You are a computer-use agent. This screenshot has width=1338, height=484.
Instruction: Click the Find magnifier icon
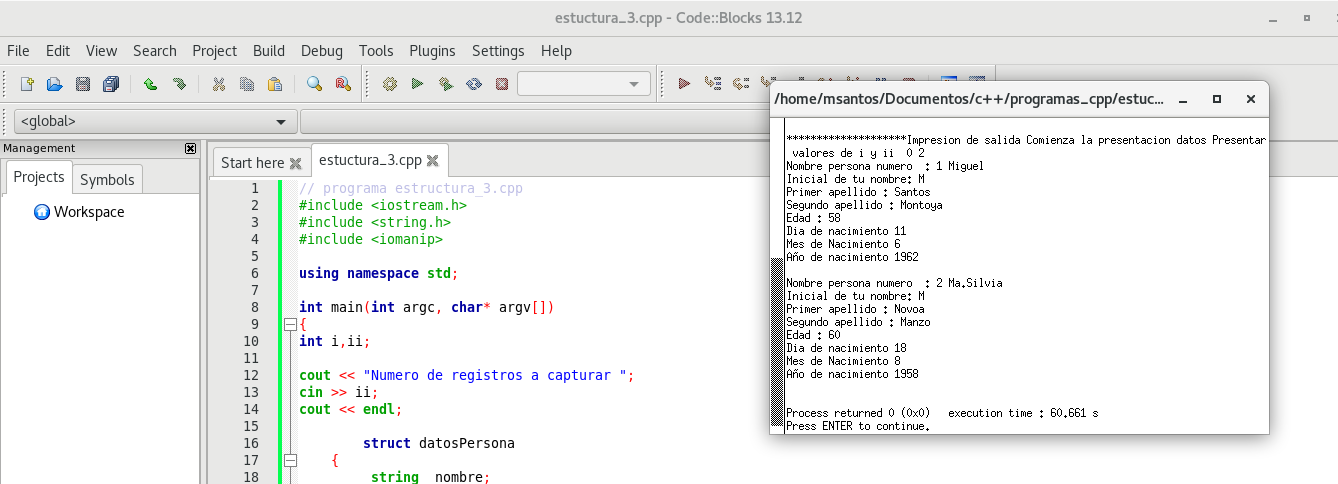[x=314, y=84]
